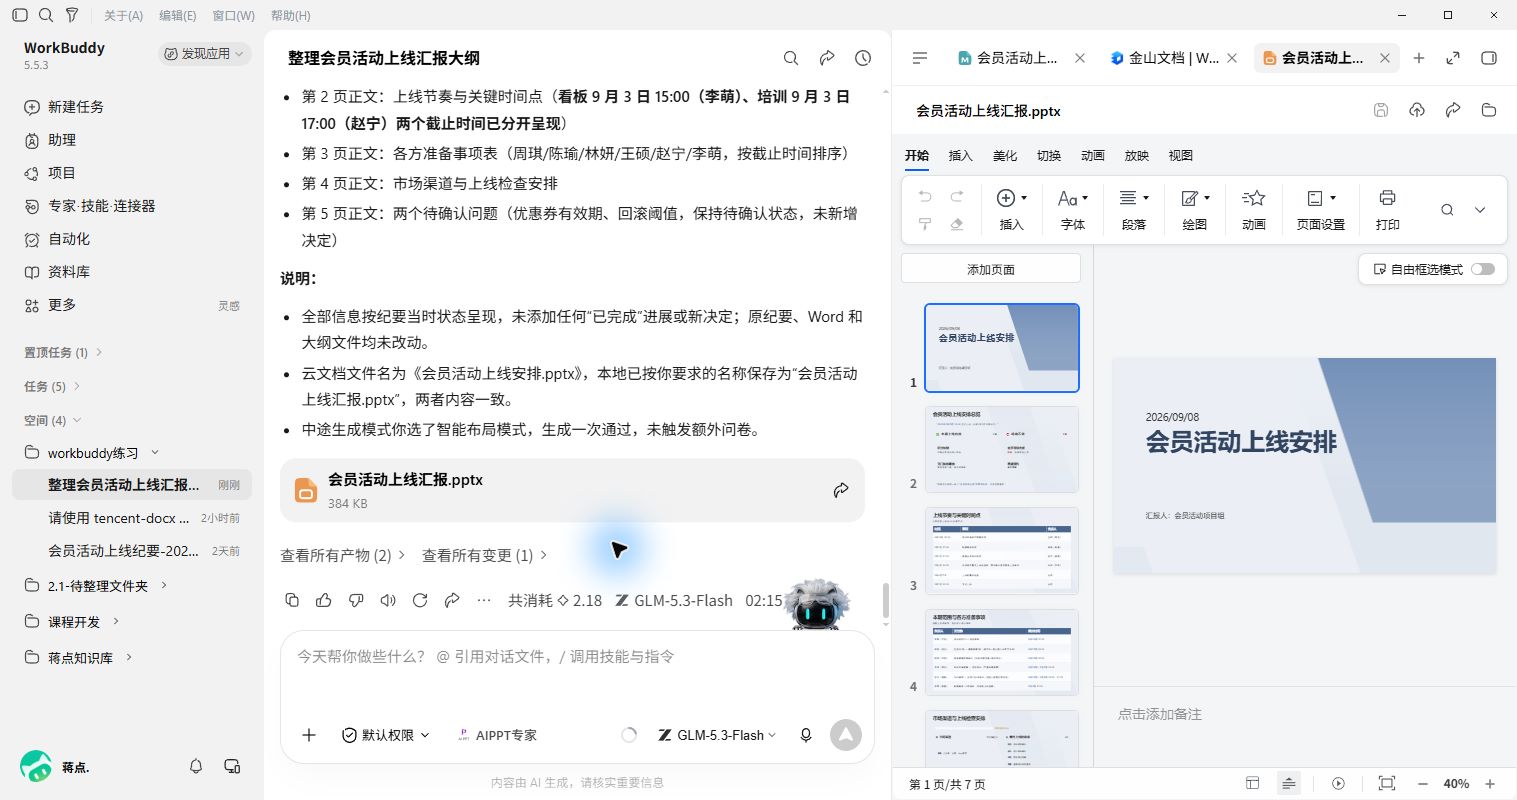Play the response aloud with speaker icon
This screenshot has width=1517, height=800.
(388, 600)
